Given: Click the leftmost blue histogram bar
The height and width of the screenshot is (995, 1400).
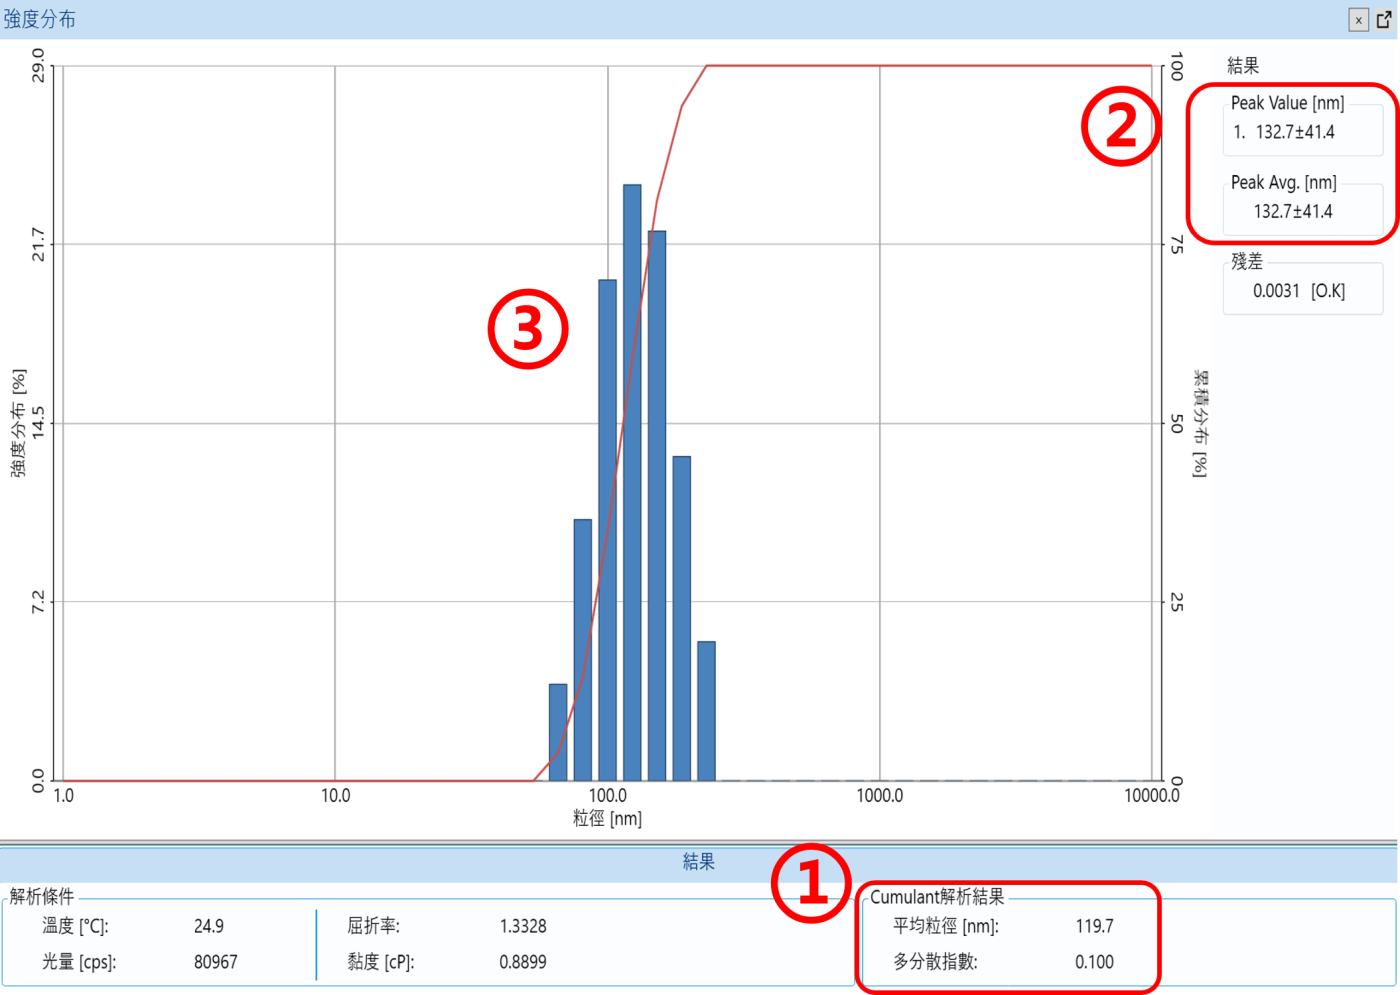Looking at the screenshot, I should click(558, 732).
